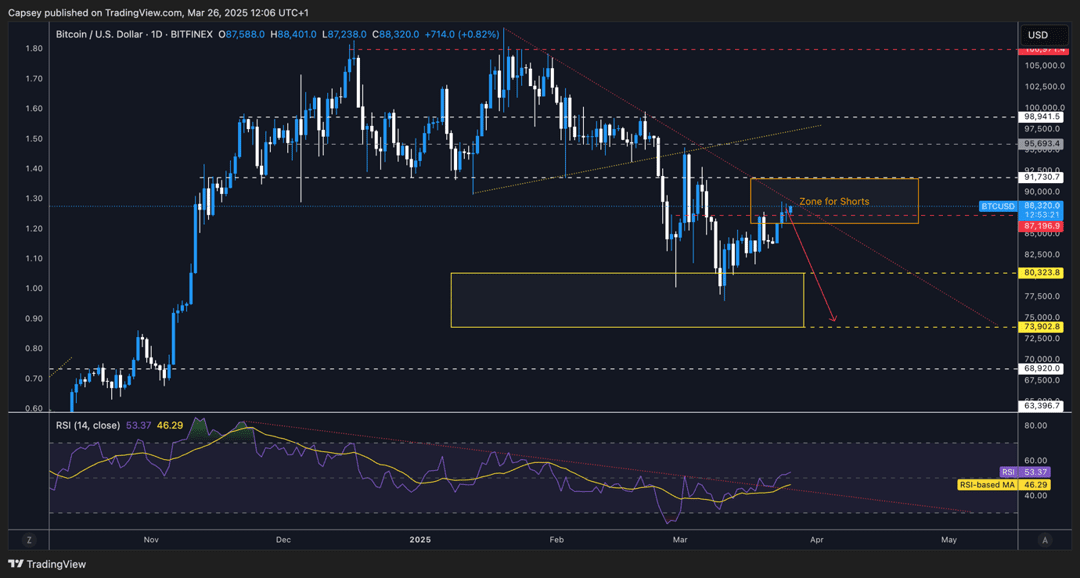Click the Feb date on time axis
1080x578 pixels.
coord(557,540)
